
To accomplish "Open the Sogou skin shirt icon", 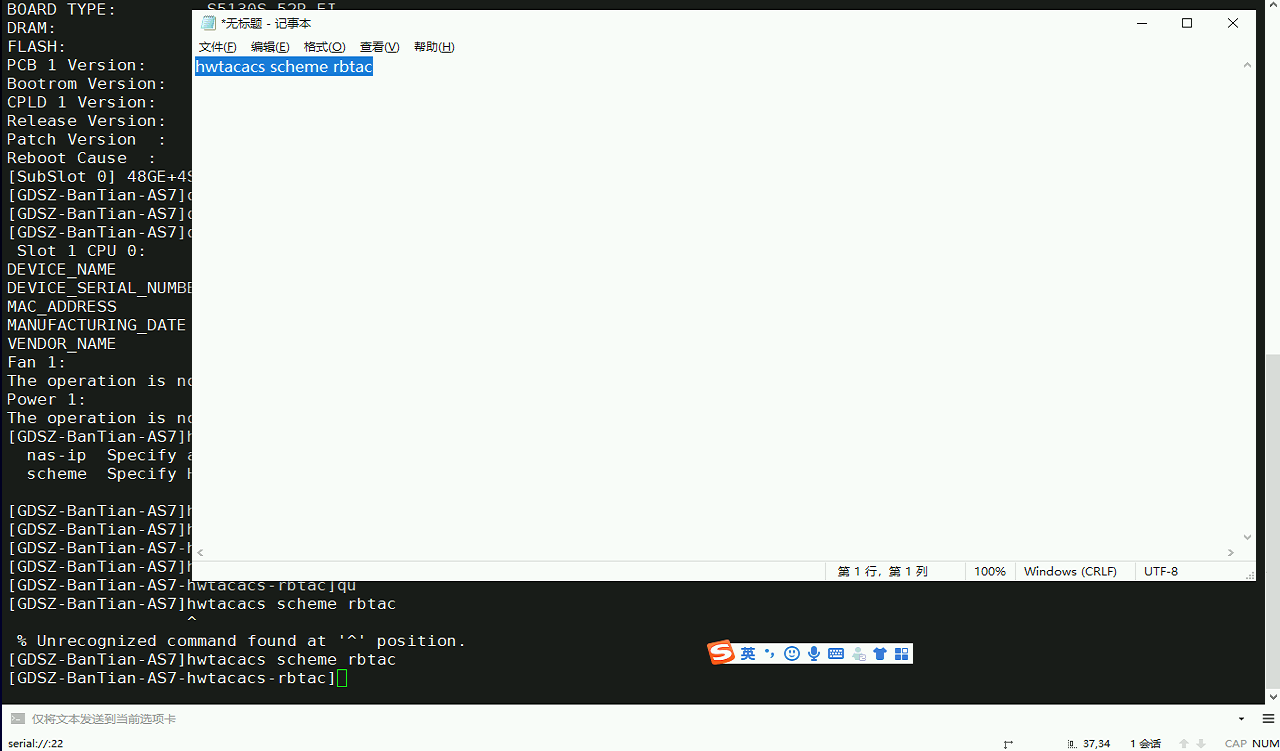I will pyautogui.click(x=880, y=654).
